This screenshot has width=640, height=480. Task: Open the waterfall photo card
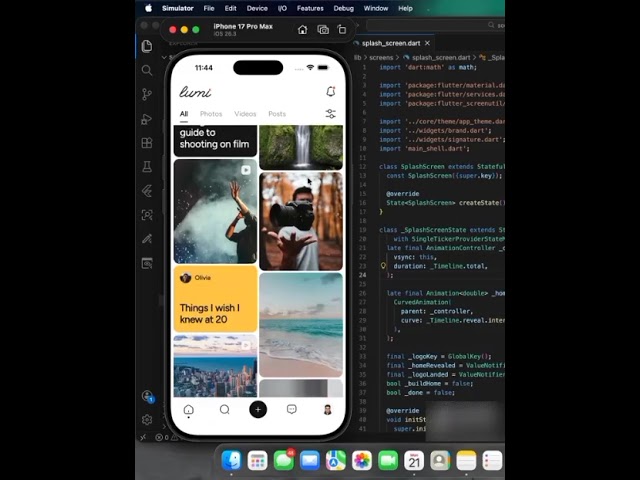pos(301,147)
